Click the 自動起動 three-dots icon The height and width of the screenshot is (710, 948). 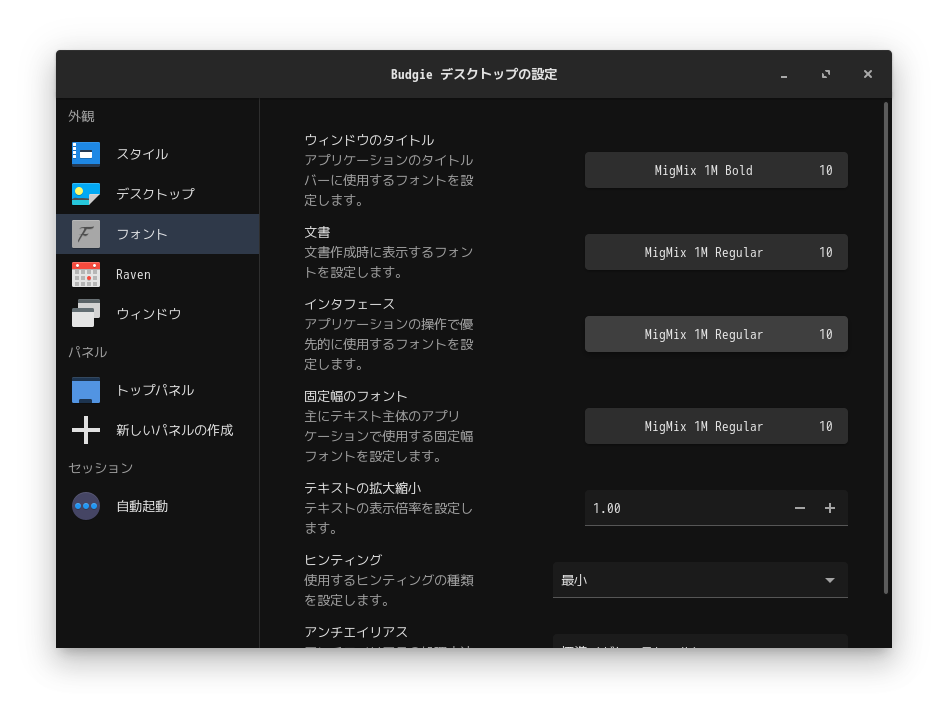86,506
